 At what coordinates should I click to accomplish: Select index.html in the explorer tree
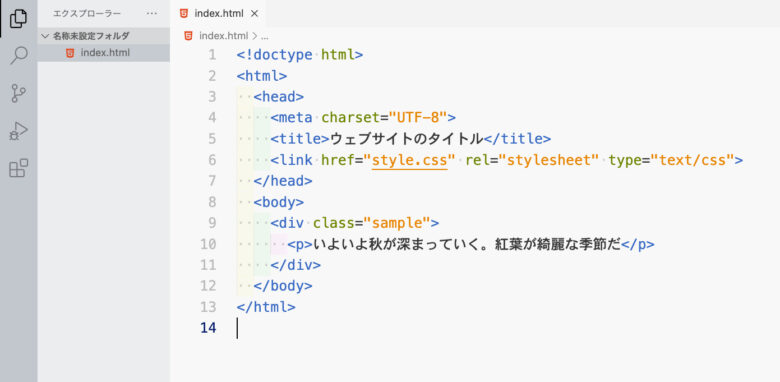(103, 53)
